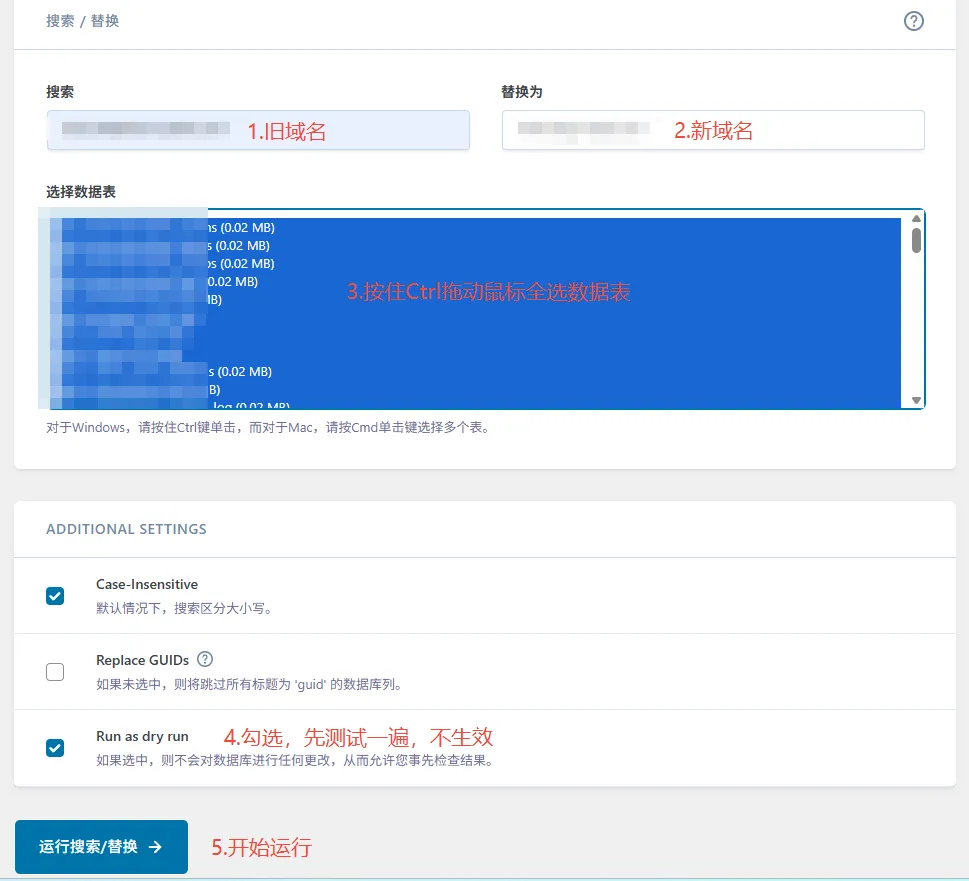The image size is (969, 881).
Task: Enable the Replace GUIDs checkbox
Action: (x=55, y=672)
